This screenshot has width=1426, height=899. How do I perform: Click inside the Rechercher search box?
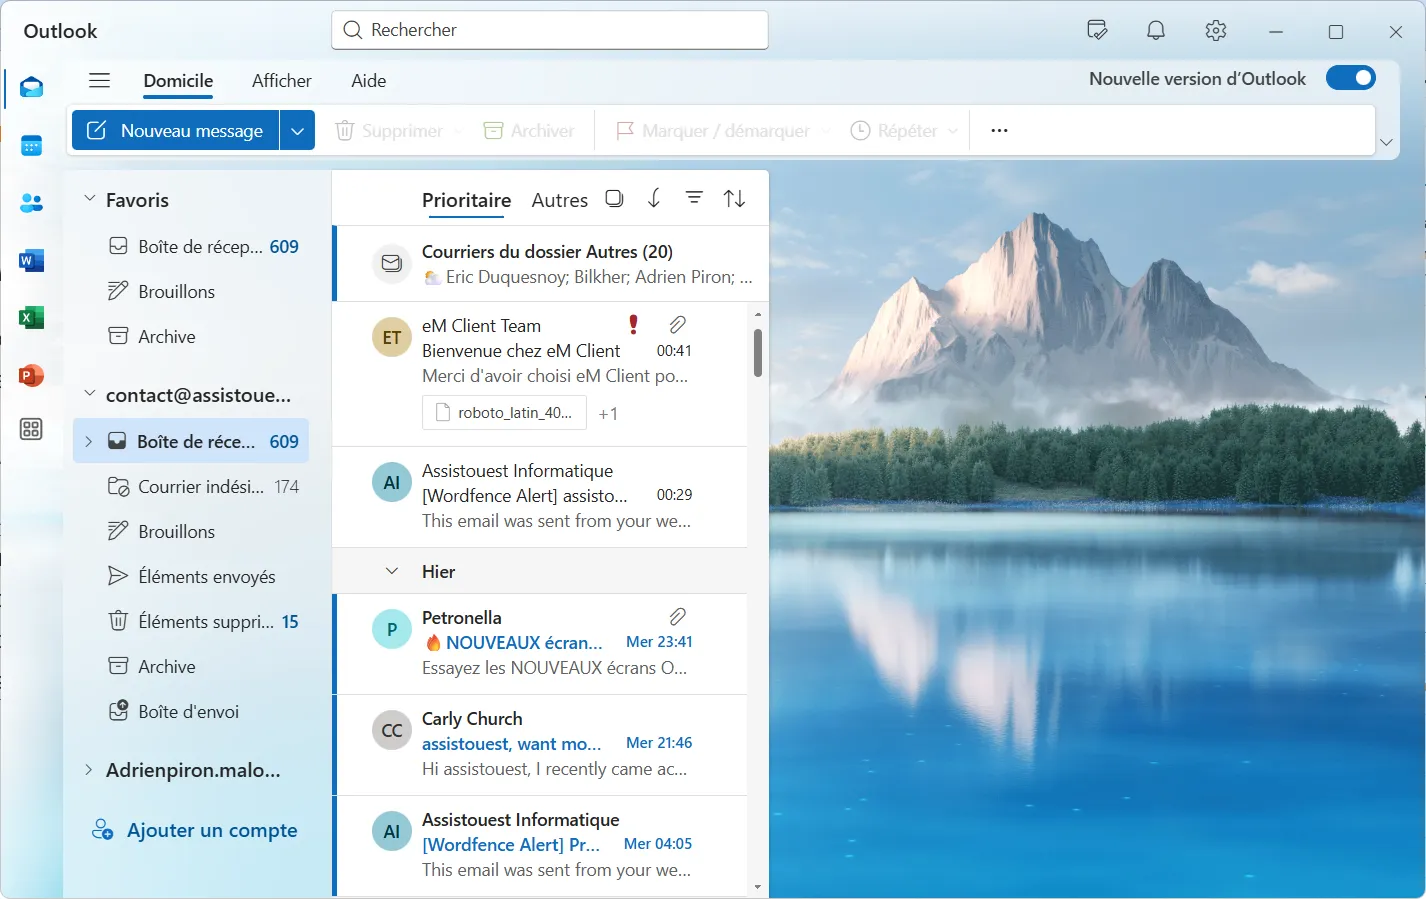[x=550, y=30]
